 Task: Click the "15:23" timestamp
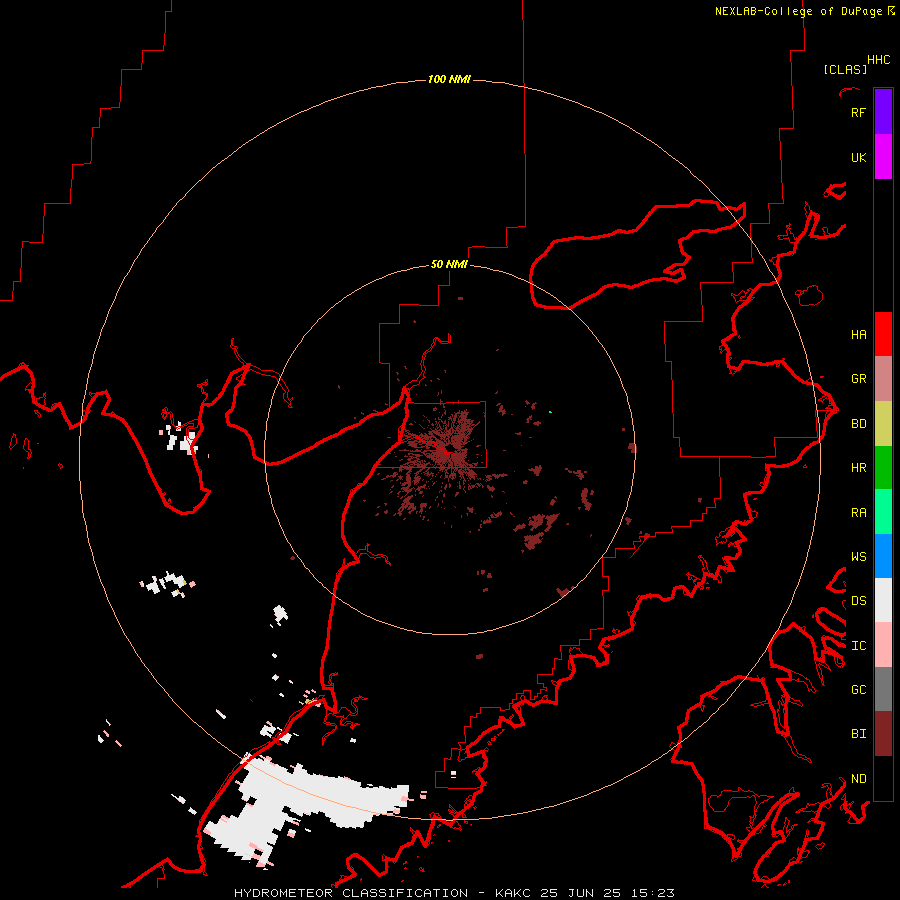pos(652,893)
